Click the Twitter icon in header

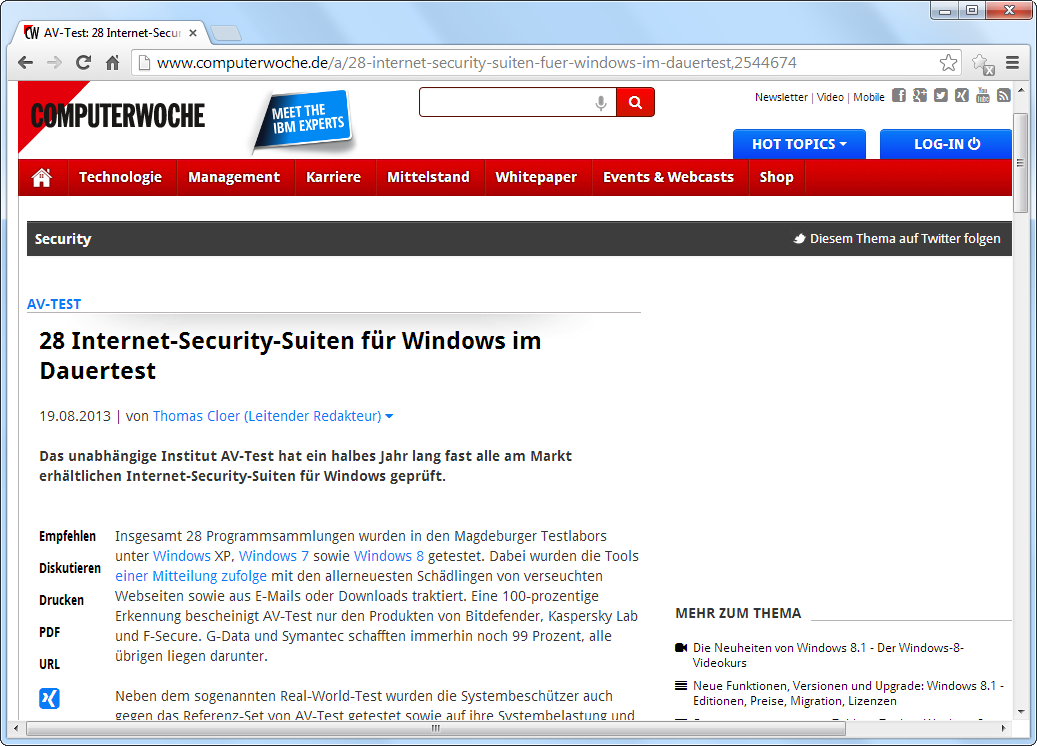pyautogui.click(x=940, y=96)
